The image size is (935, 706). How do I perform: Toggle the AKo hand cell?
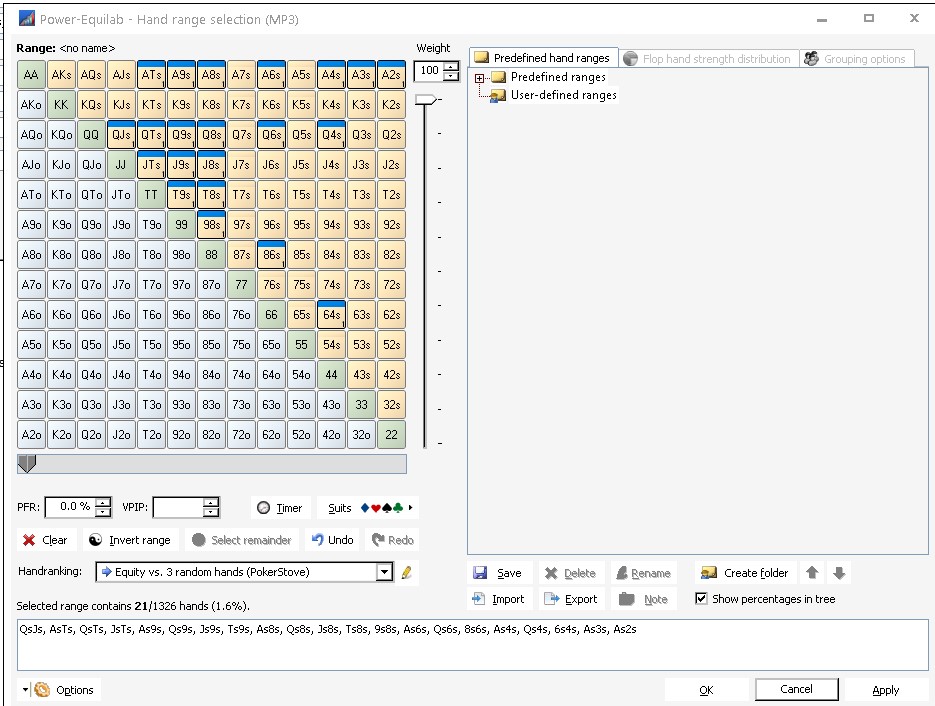tap(32, 104)
